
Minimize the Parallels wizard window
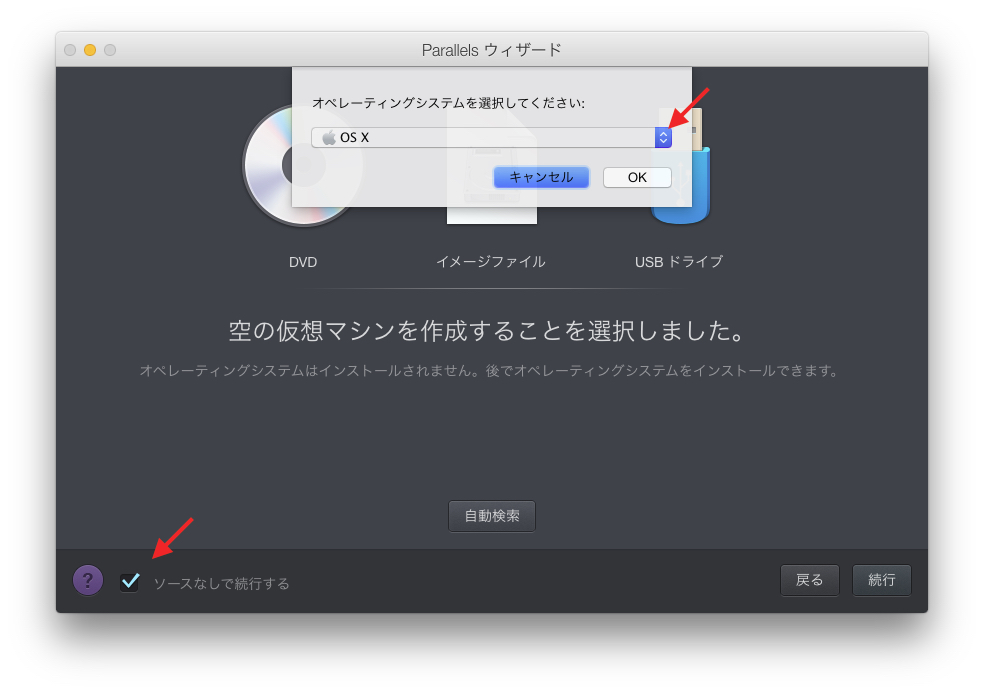90,50
